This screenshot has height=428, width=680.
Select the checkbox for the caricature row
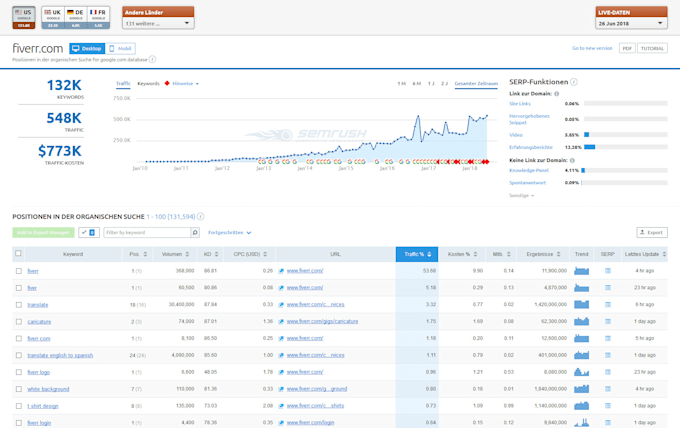[x=18, y=321]
